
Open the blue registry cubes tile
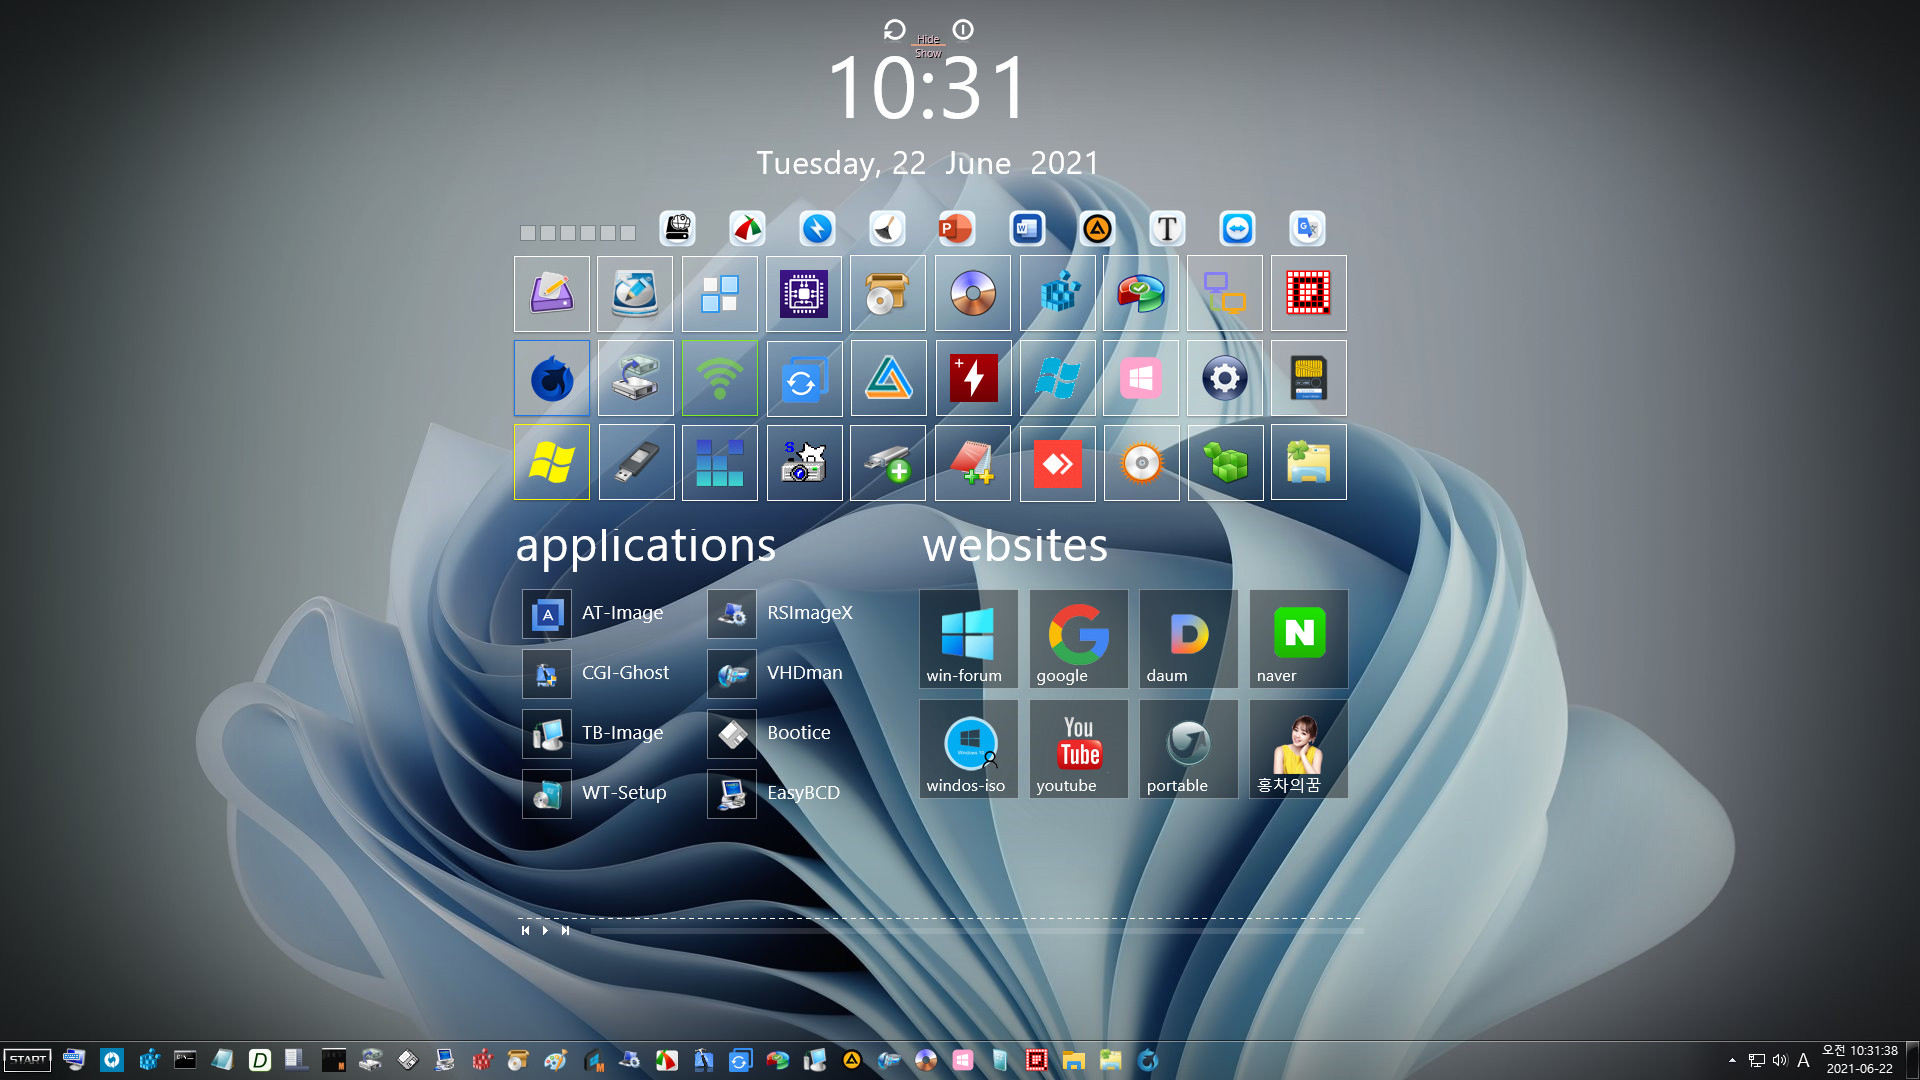pos(1057,293)
